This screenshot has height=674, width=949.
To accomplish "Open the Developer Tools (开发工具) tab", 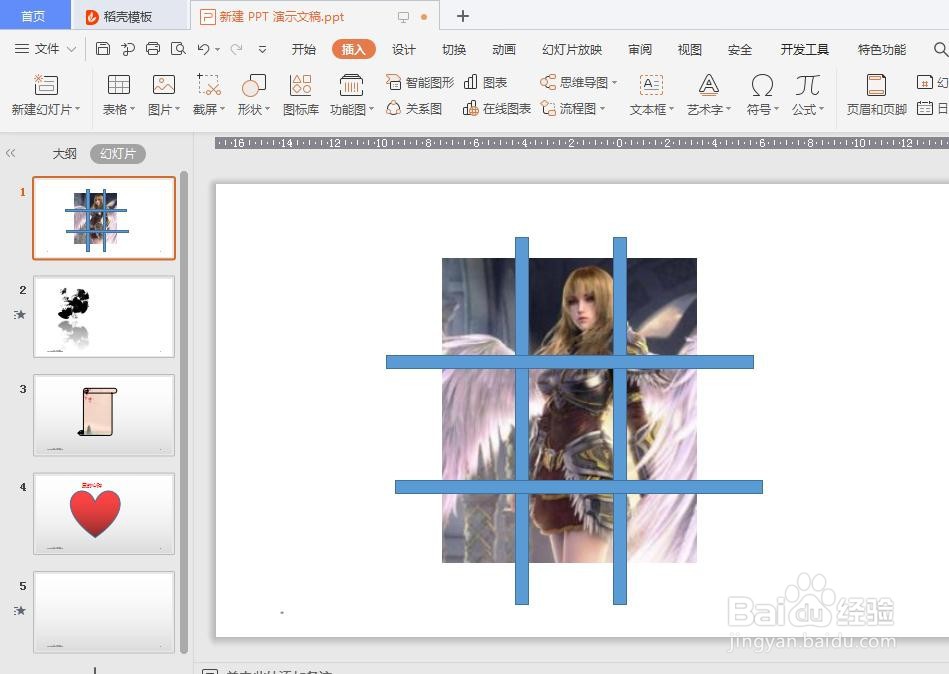I will 804,50.
